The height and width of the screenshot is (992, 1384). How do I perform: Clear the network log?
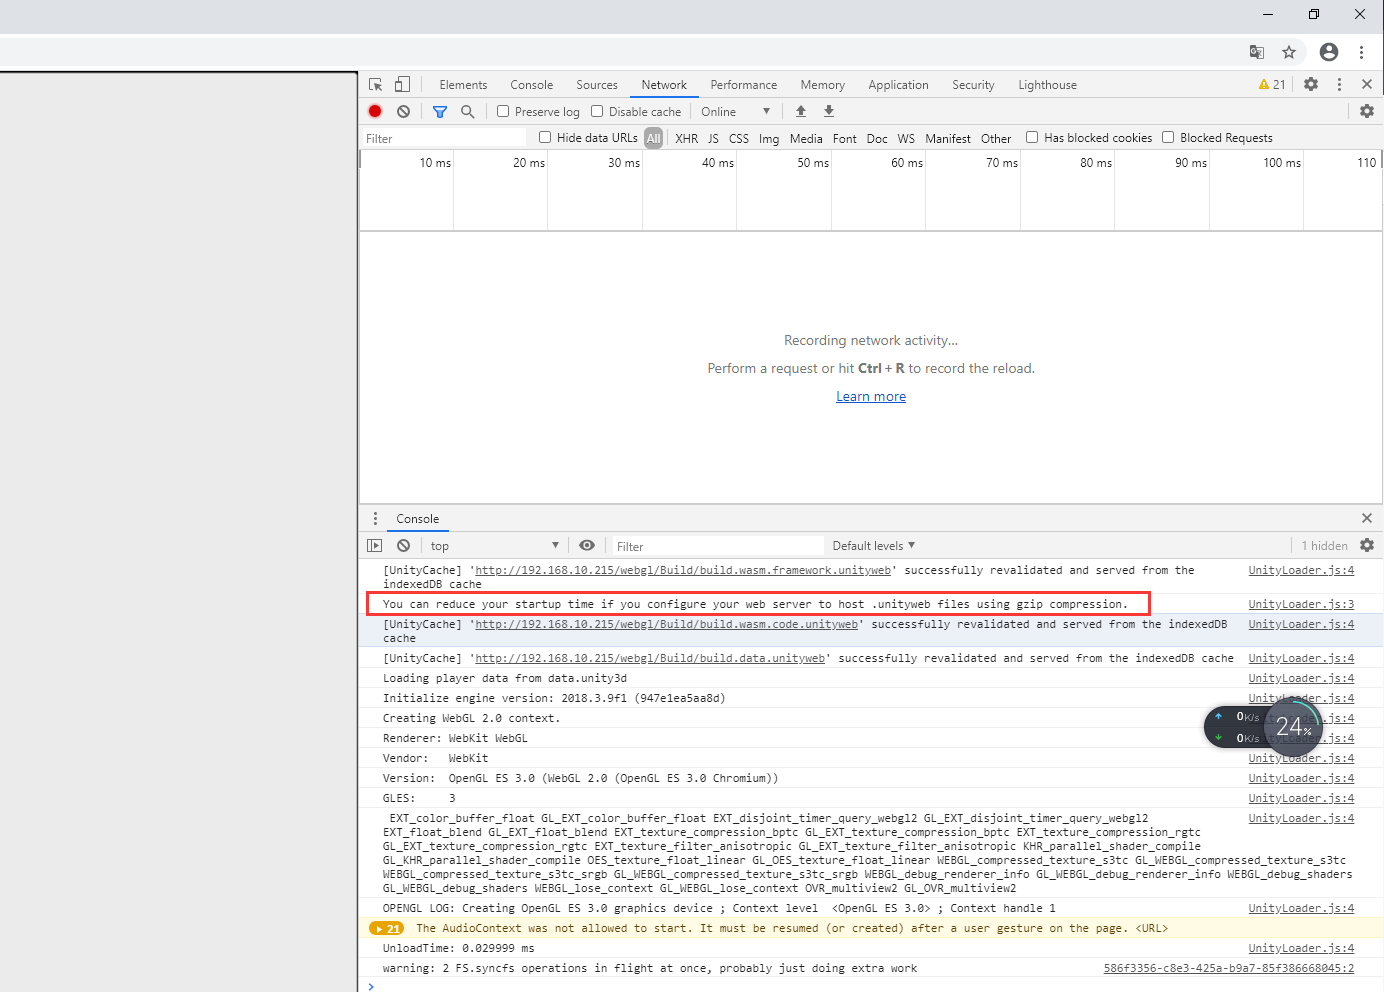click(403, 112)
